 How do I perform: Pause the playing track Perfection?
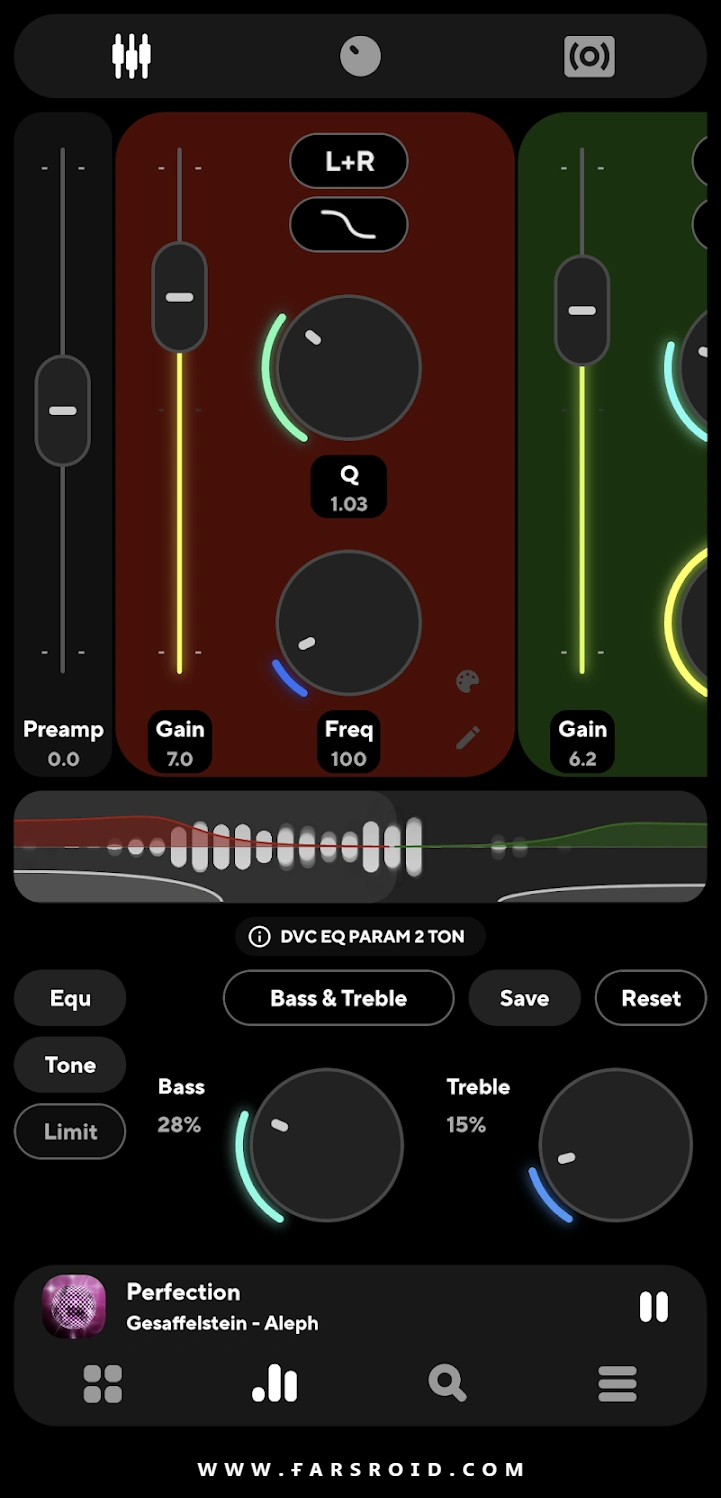coord(654,1307)
